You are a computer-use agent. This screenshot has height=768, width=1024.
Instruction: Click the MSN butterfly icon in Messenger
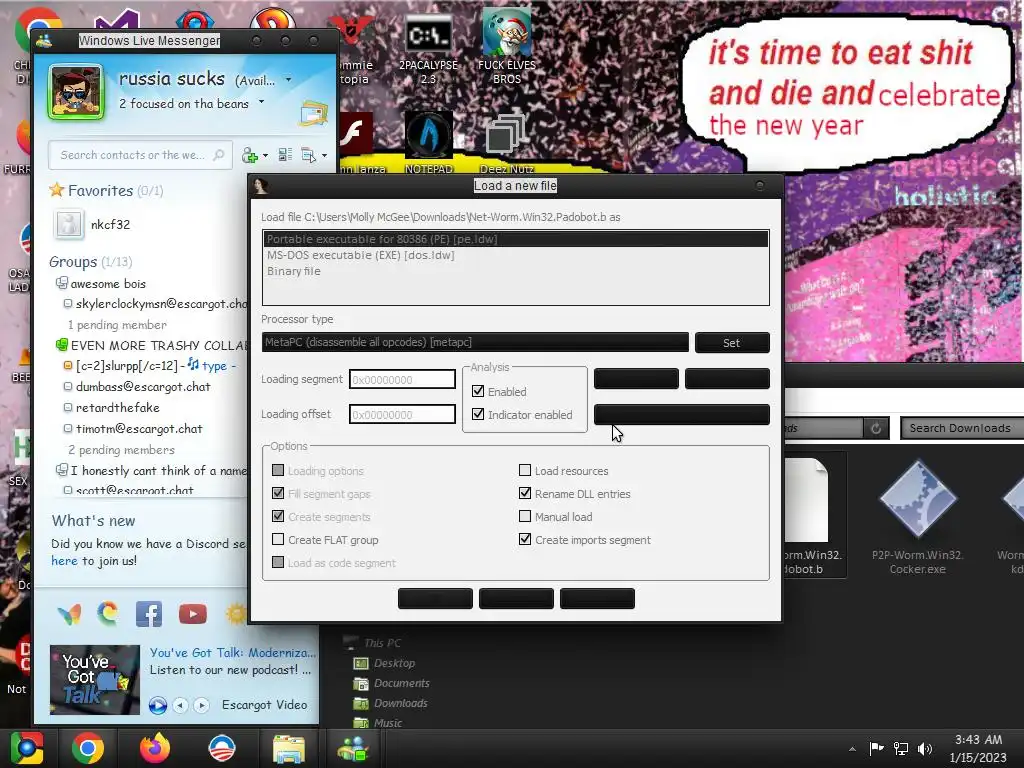(x=69, y=614)
